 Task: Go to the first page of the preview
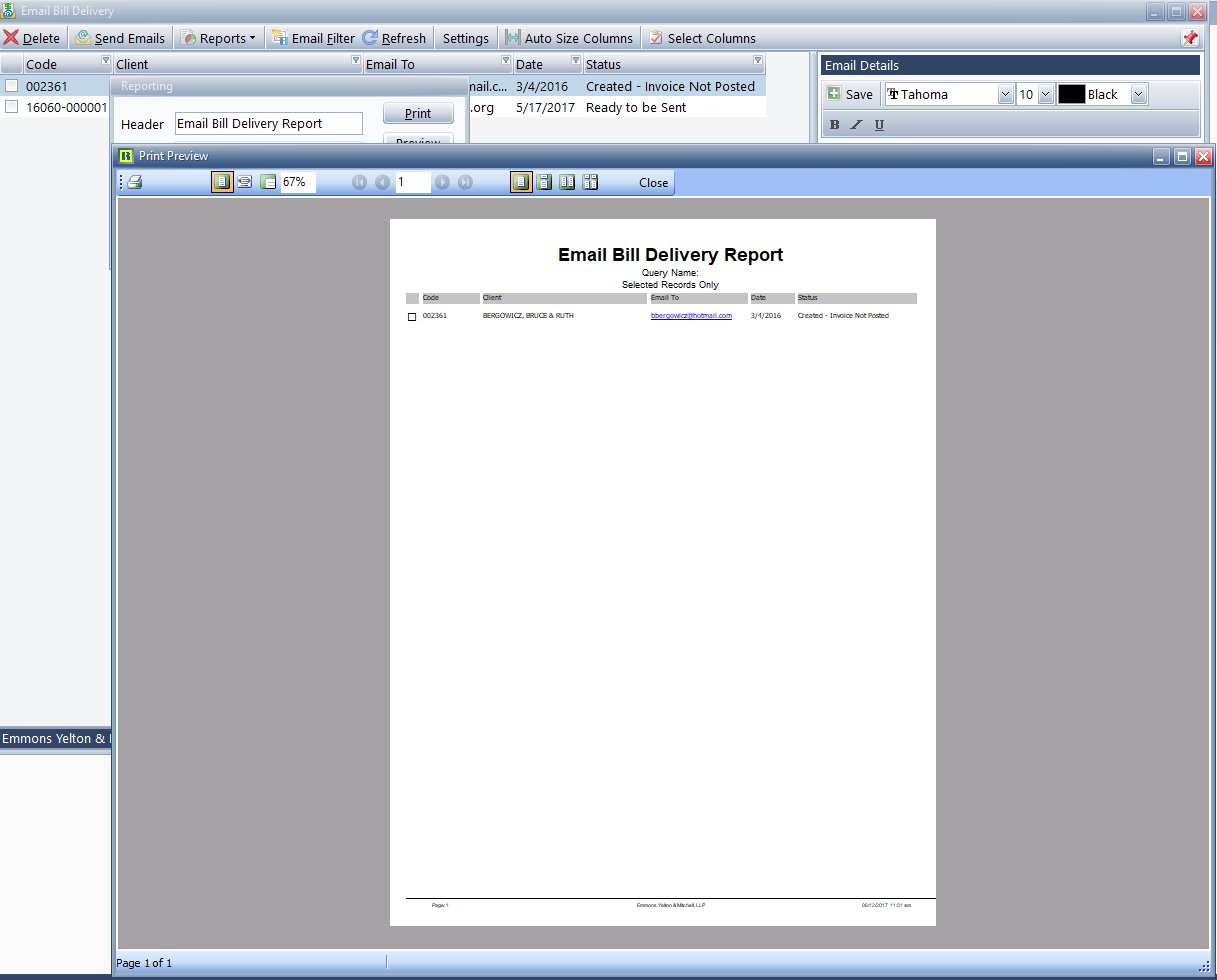[360, 182]
